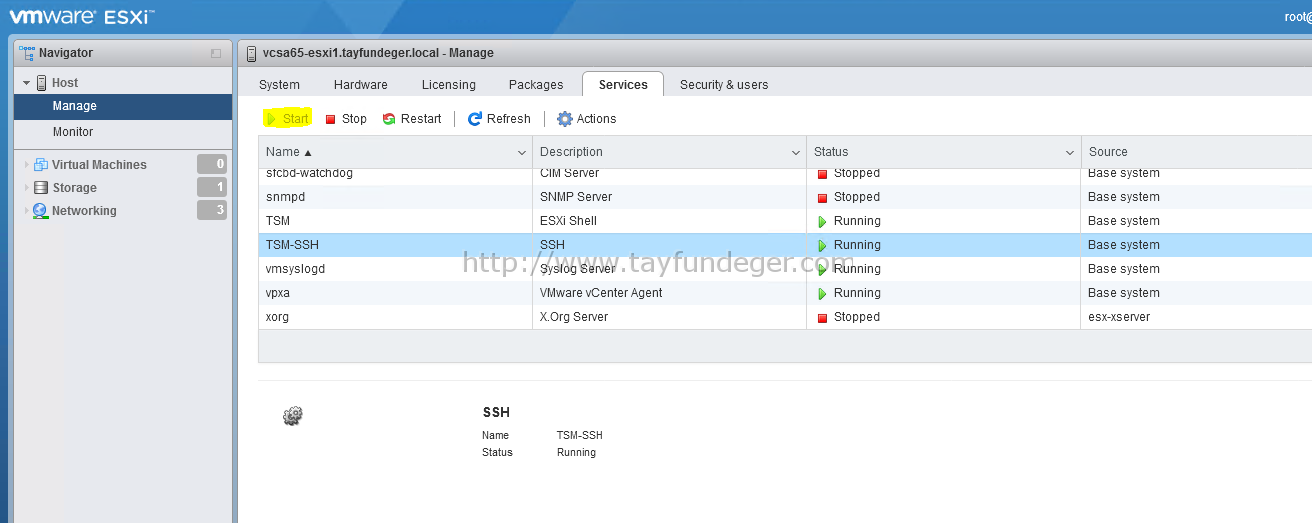
Task: Expand the Networking tree node
Action: click(27, 211)
